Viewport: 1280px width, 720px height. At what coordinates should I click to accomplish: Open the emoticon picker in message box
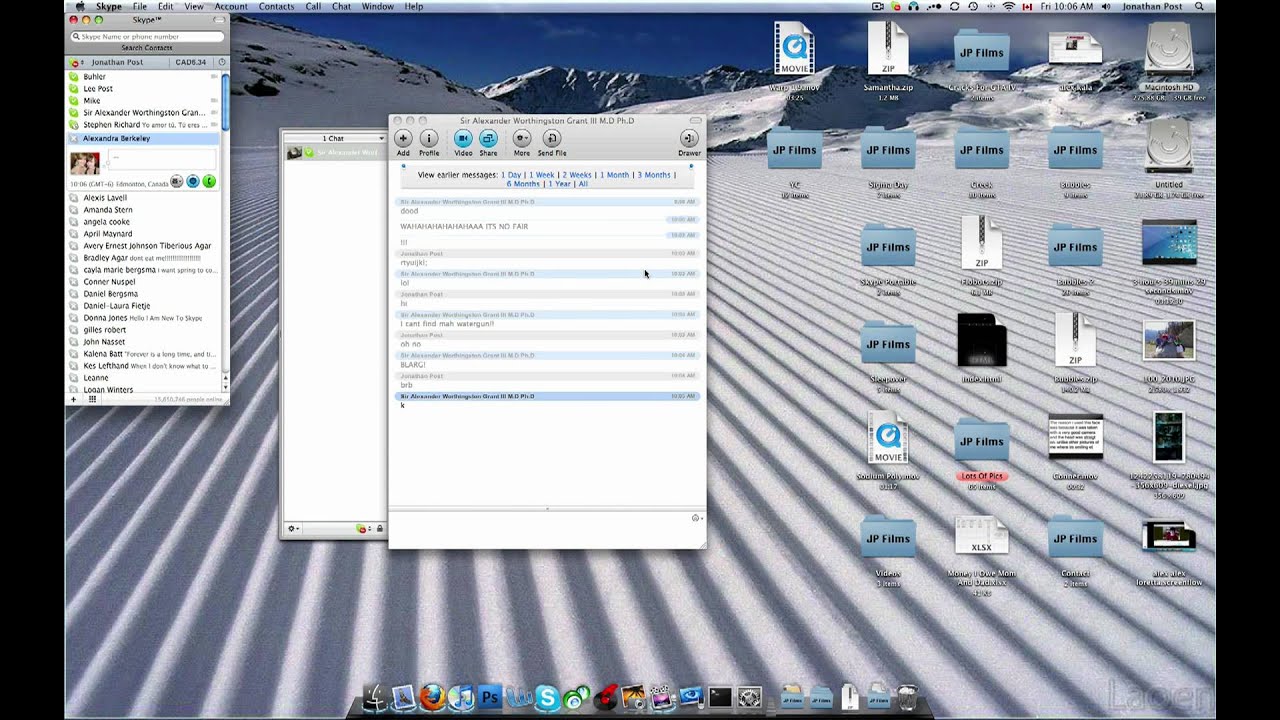(x=696, y=518)
